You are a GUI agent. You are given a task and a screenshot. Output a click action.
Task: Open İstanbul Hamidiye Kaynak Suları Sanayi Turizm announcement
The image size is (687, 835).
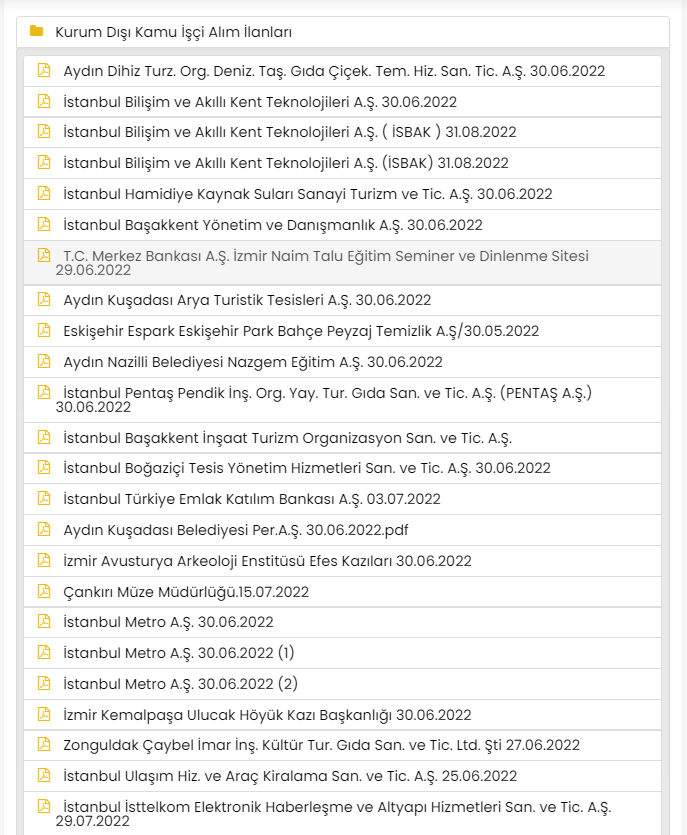308,194
